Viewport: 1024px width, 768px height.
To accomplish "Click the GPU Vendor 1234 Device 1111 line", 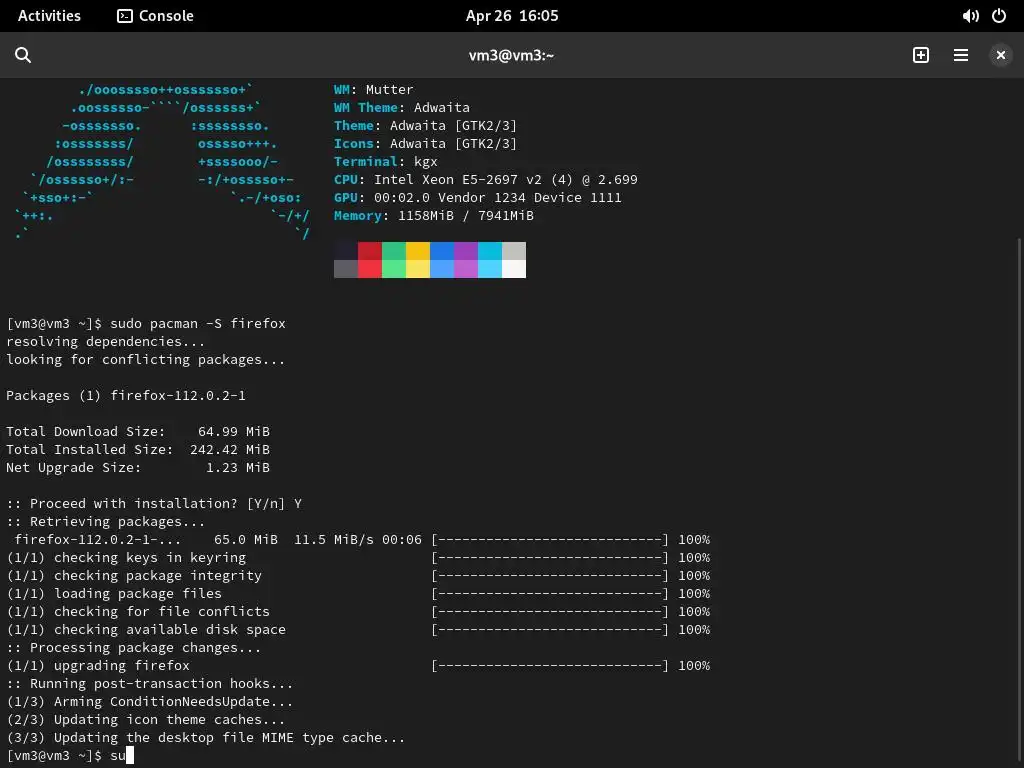I will click(477, 197).
